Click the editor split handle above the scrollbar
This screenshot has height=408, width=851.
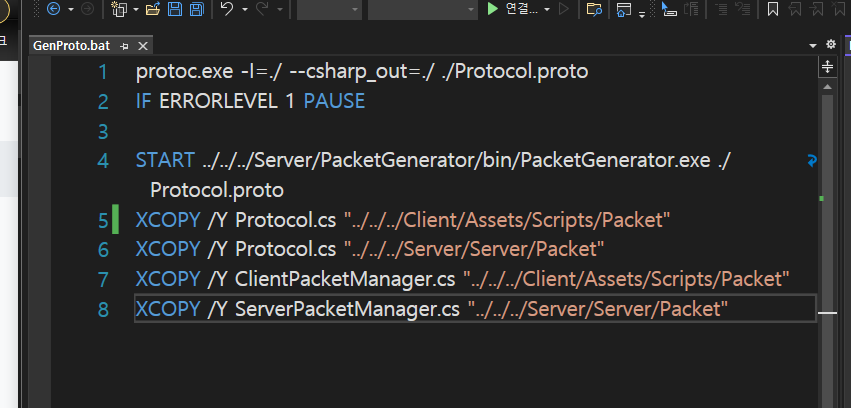pyautogui.click(x=827, y=67)
